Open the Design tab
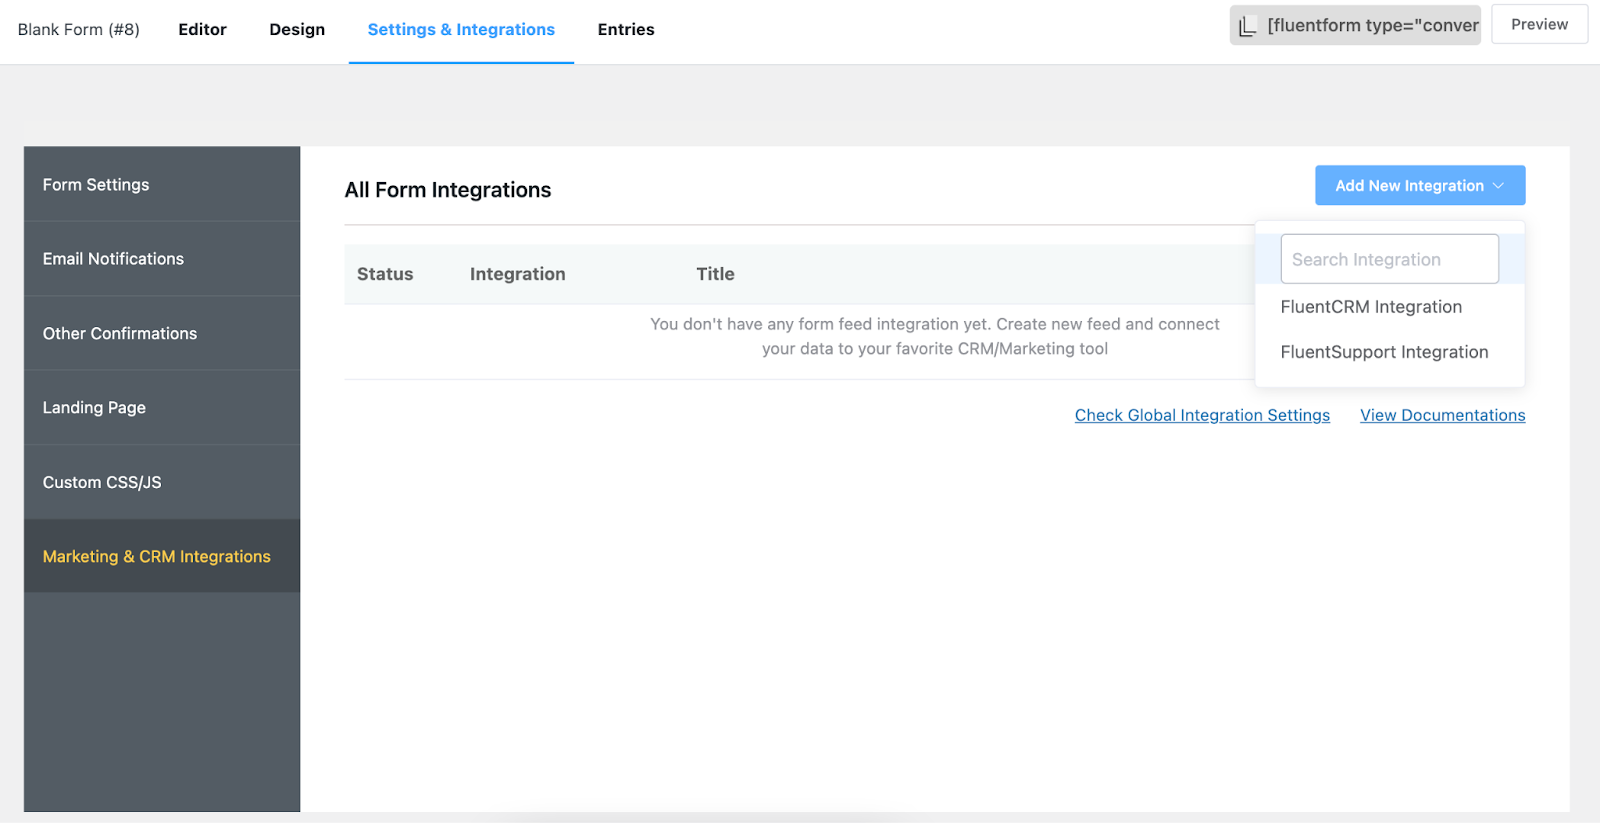 [x=297, y=30]
